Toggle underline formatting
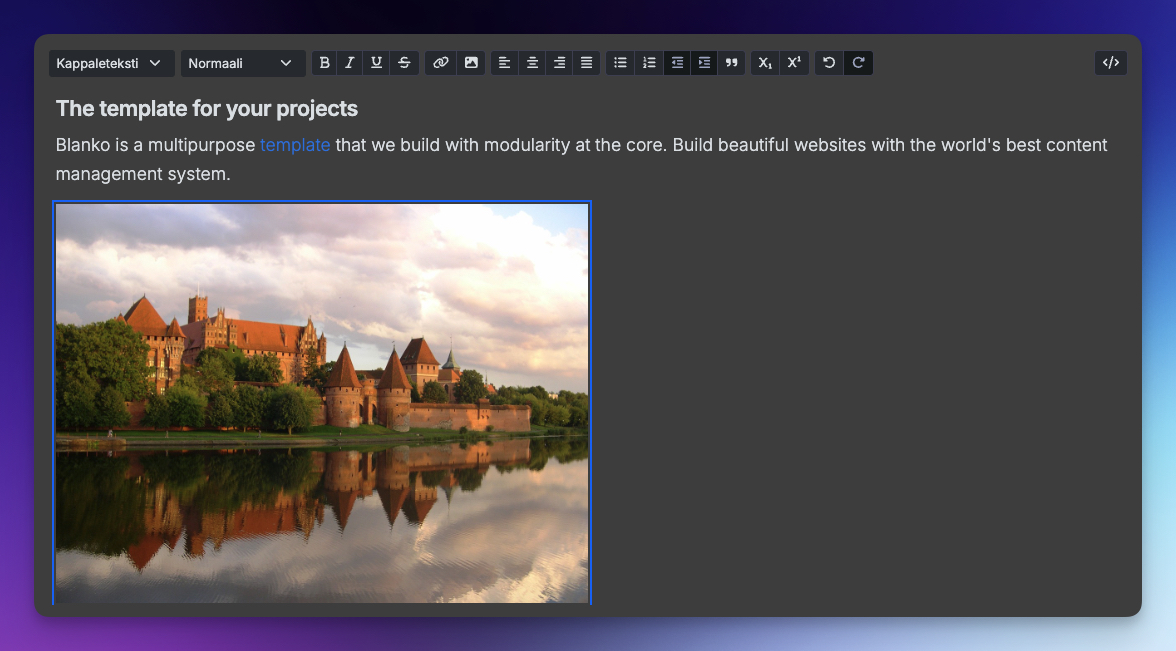This screenshot has height=651, width=1176. click(376, 63)
